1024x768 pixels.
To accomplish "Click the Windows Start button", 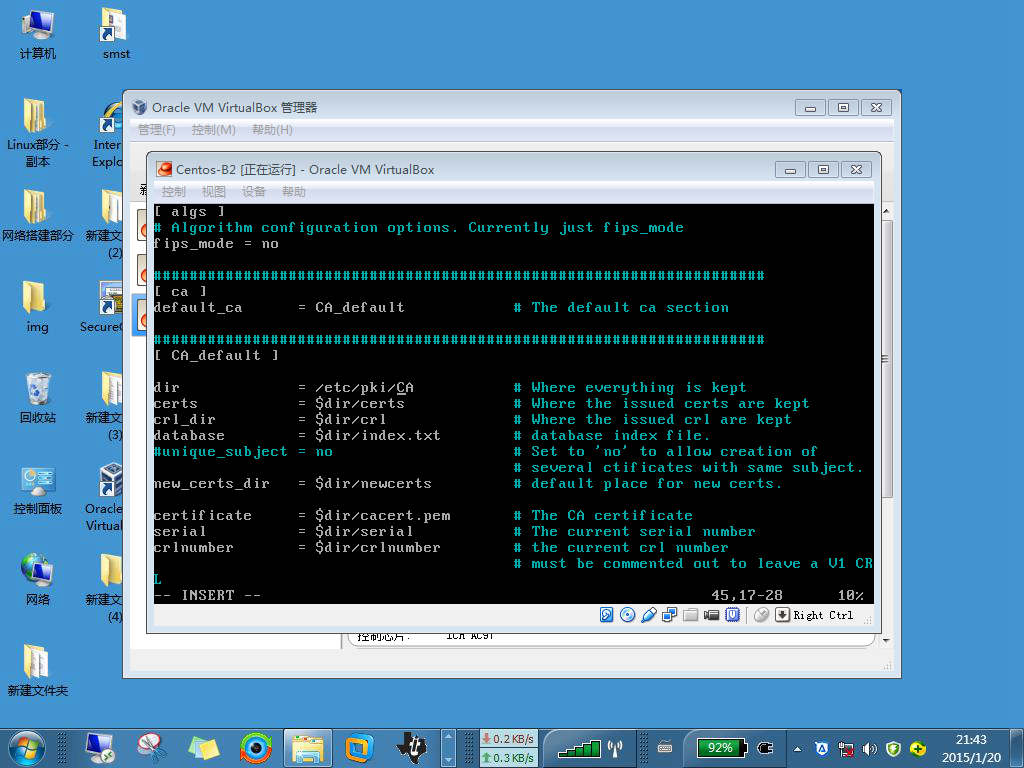I will coord(27,748).
